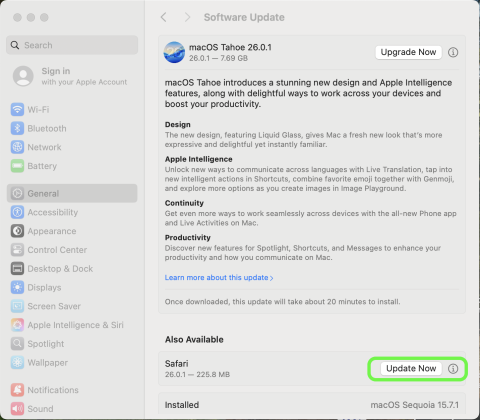This screenshot has height=420, width=480.
Task: Click the Control Center icon
Action: tap(17, 250)
